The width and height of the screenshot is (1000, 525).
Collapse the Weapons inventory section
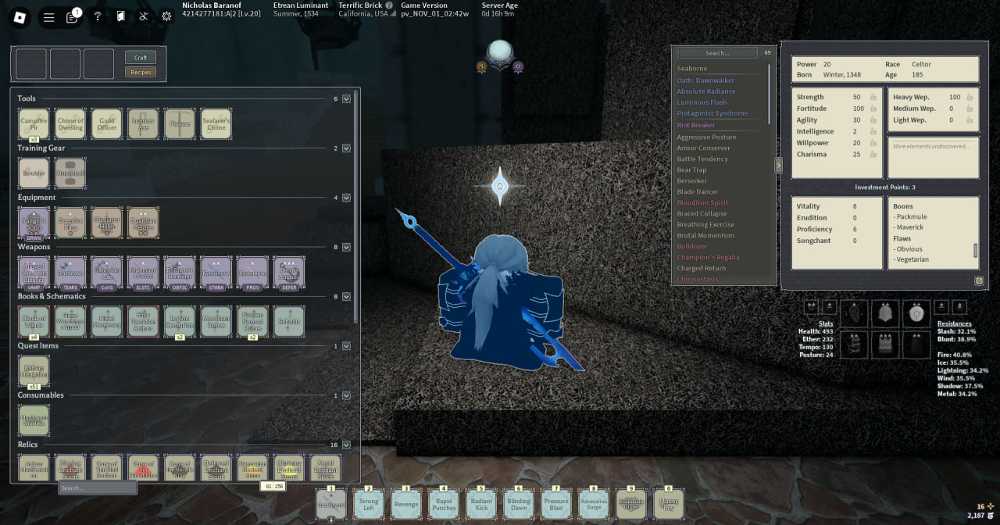346,247
